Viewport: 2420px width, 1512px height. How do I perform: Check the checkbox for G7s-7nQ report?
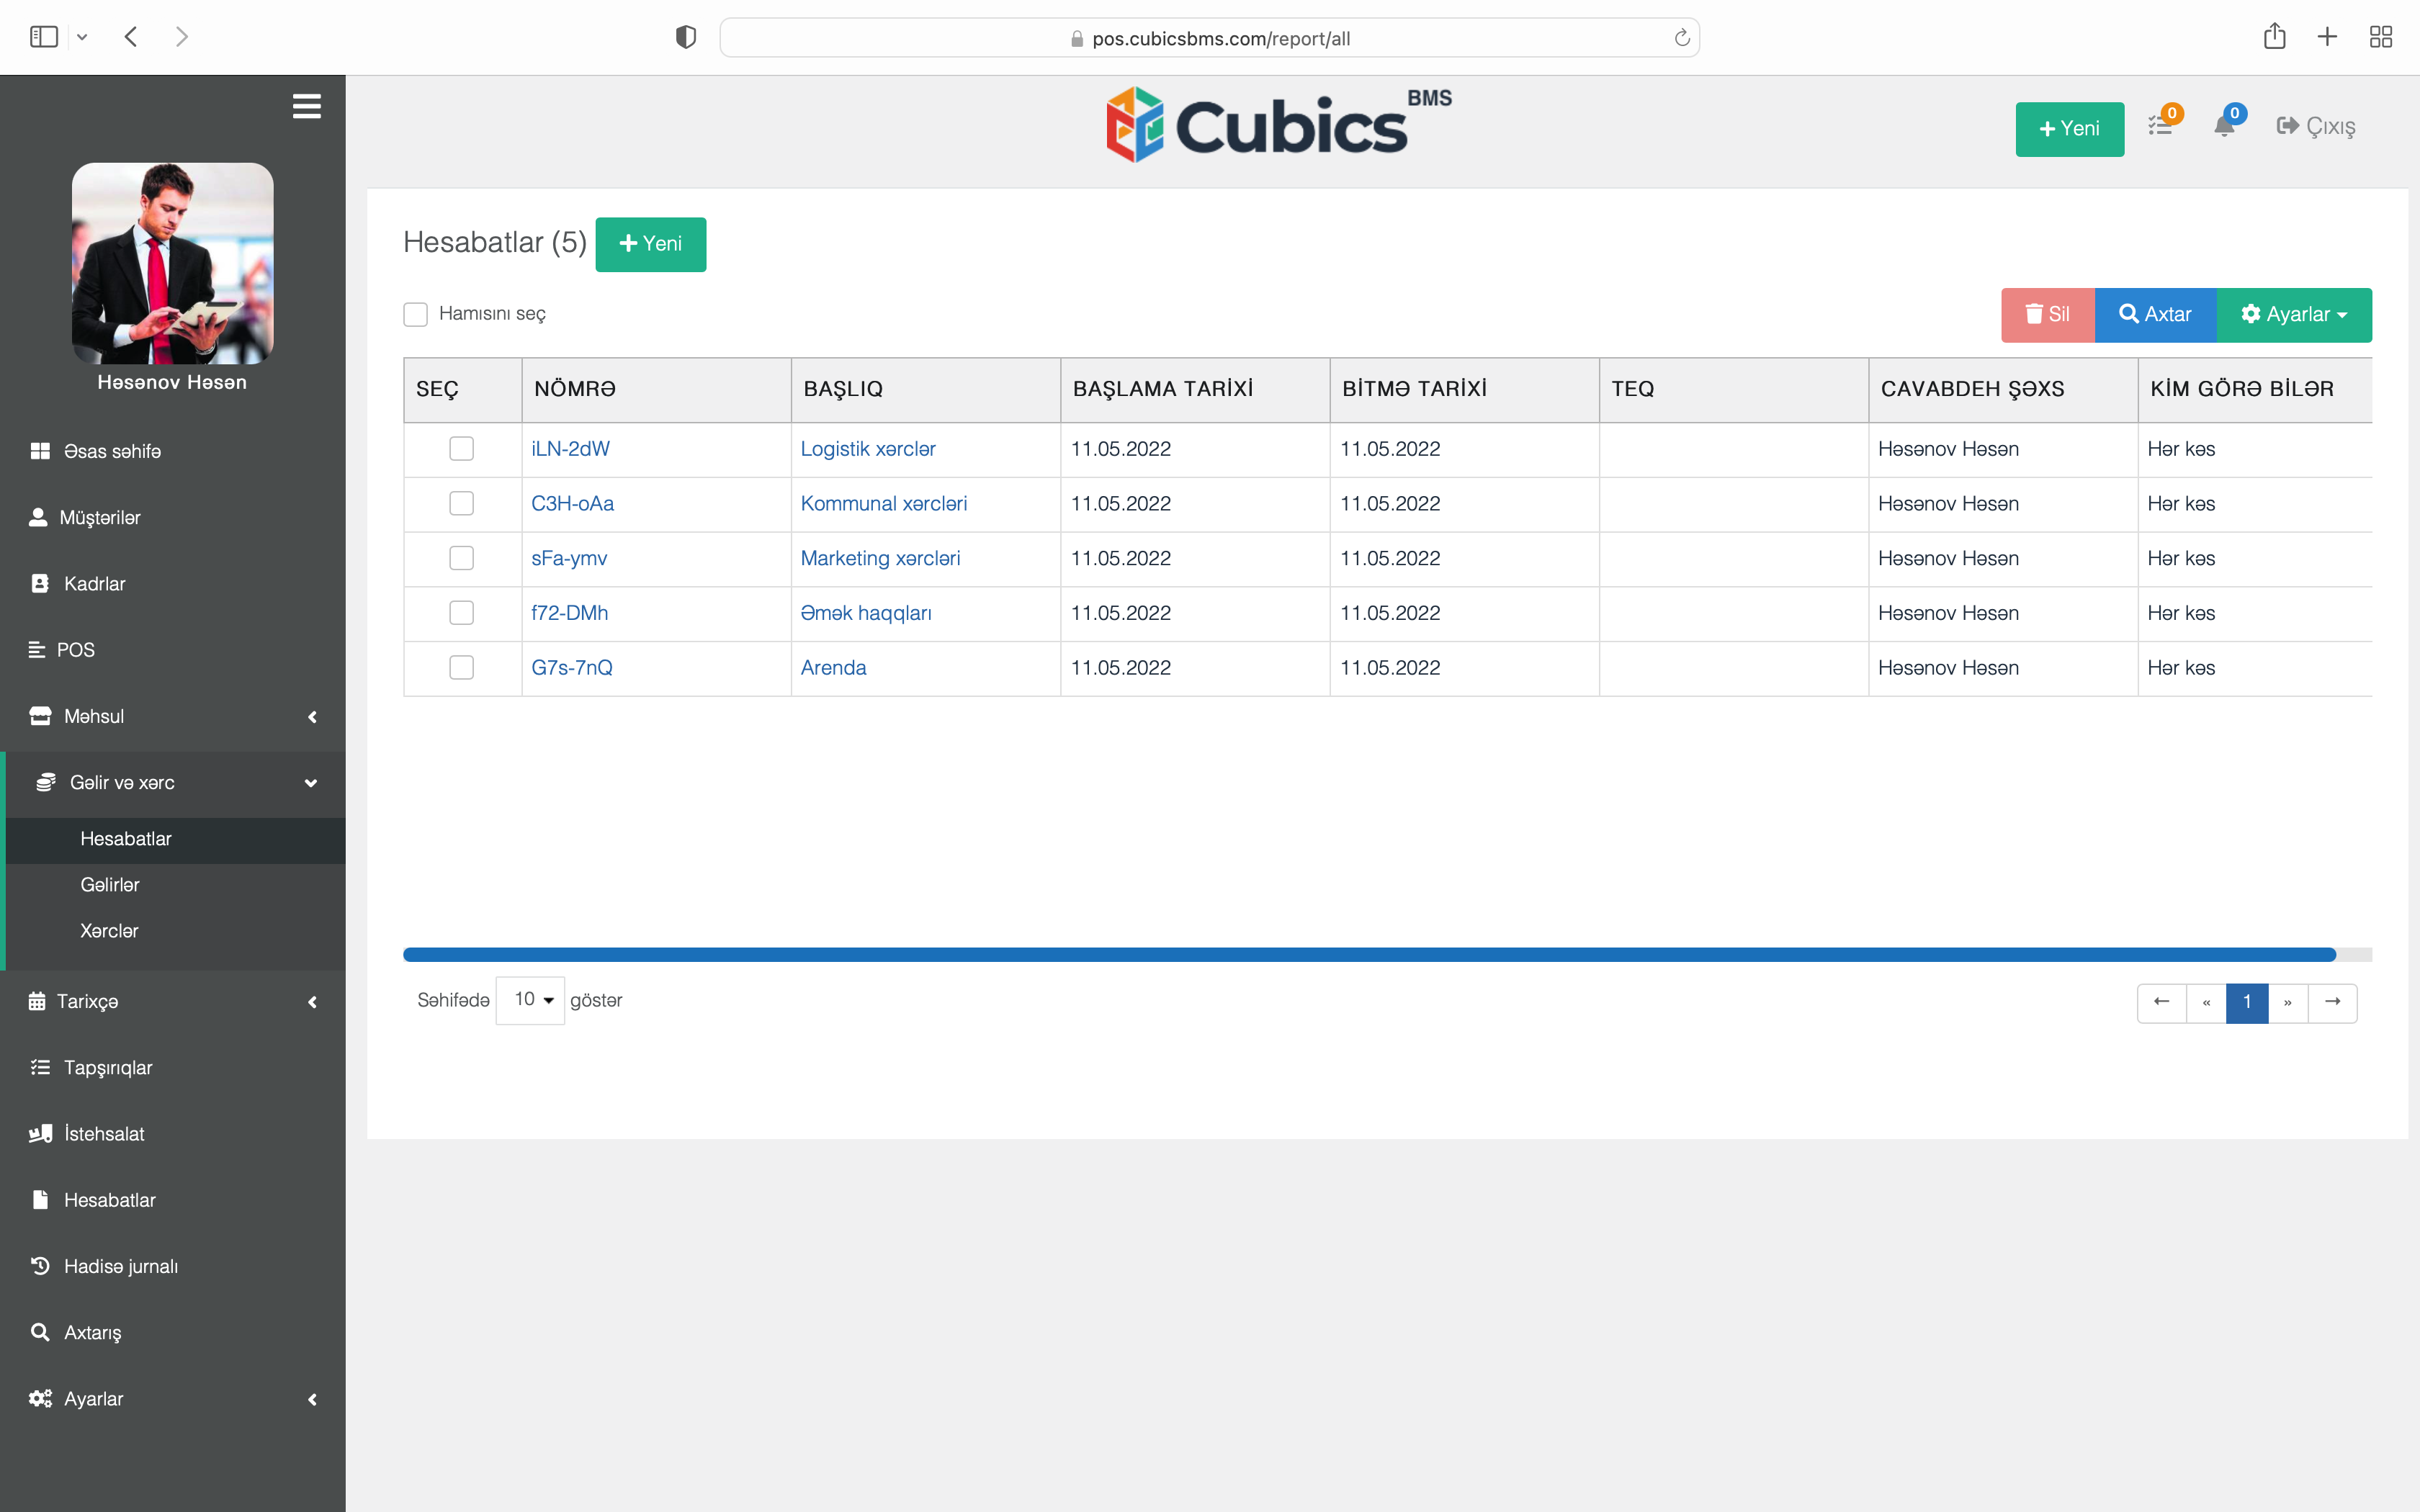pyautogui.click(x=462, y=667)
